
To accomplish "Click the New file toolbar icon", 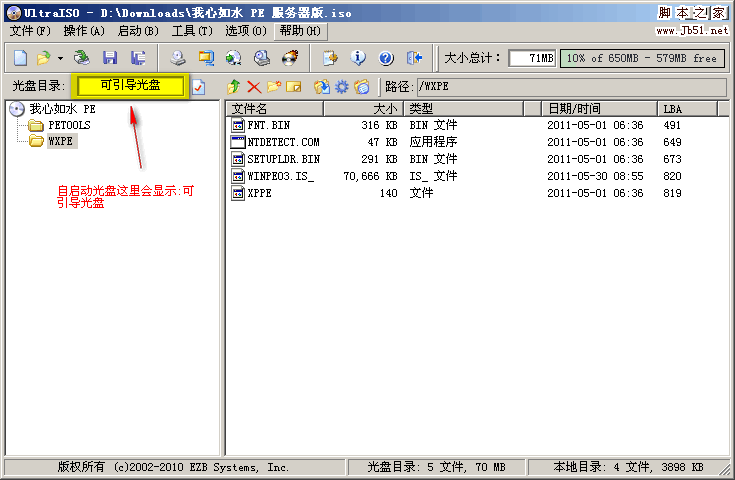I will [20, 58].
